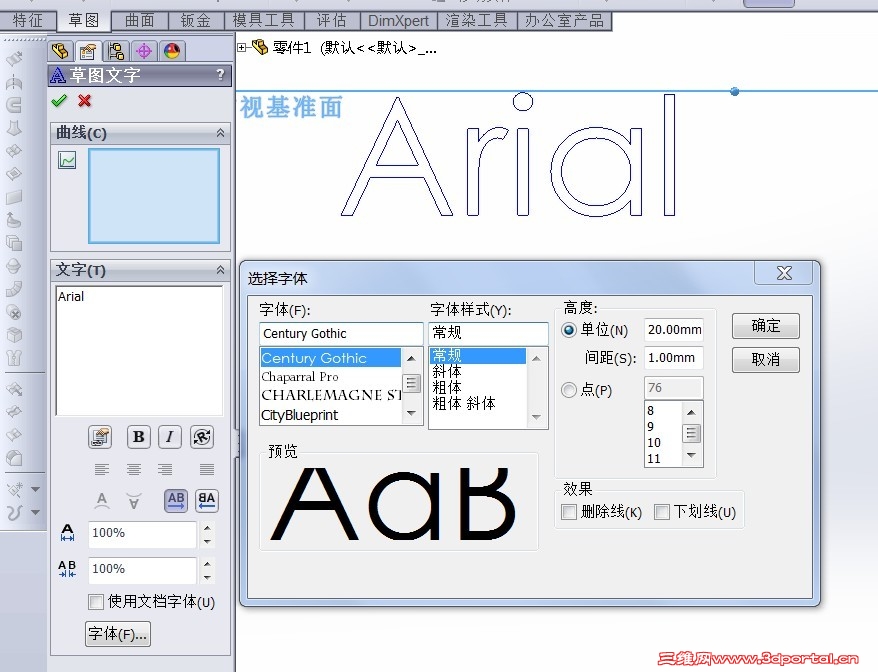The width and height of the screenshot is (878, 672).
Task: Increase the 100% width spinner
Action: point(207,528)
